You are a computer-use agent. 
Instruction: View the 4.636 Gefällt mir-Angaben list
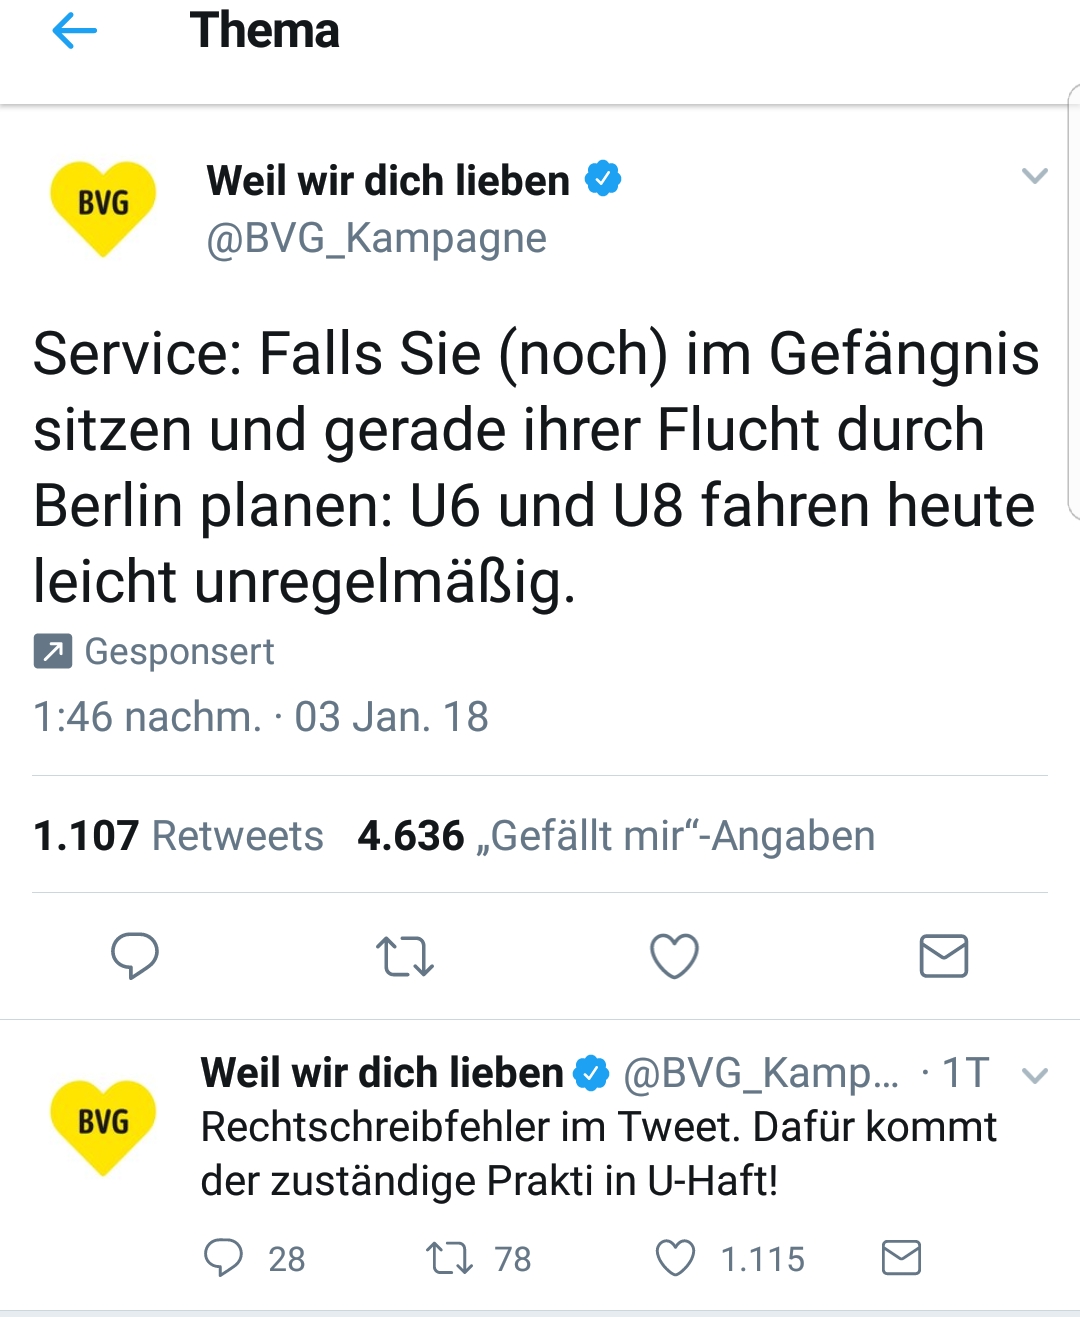point(616,836)
